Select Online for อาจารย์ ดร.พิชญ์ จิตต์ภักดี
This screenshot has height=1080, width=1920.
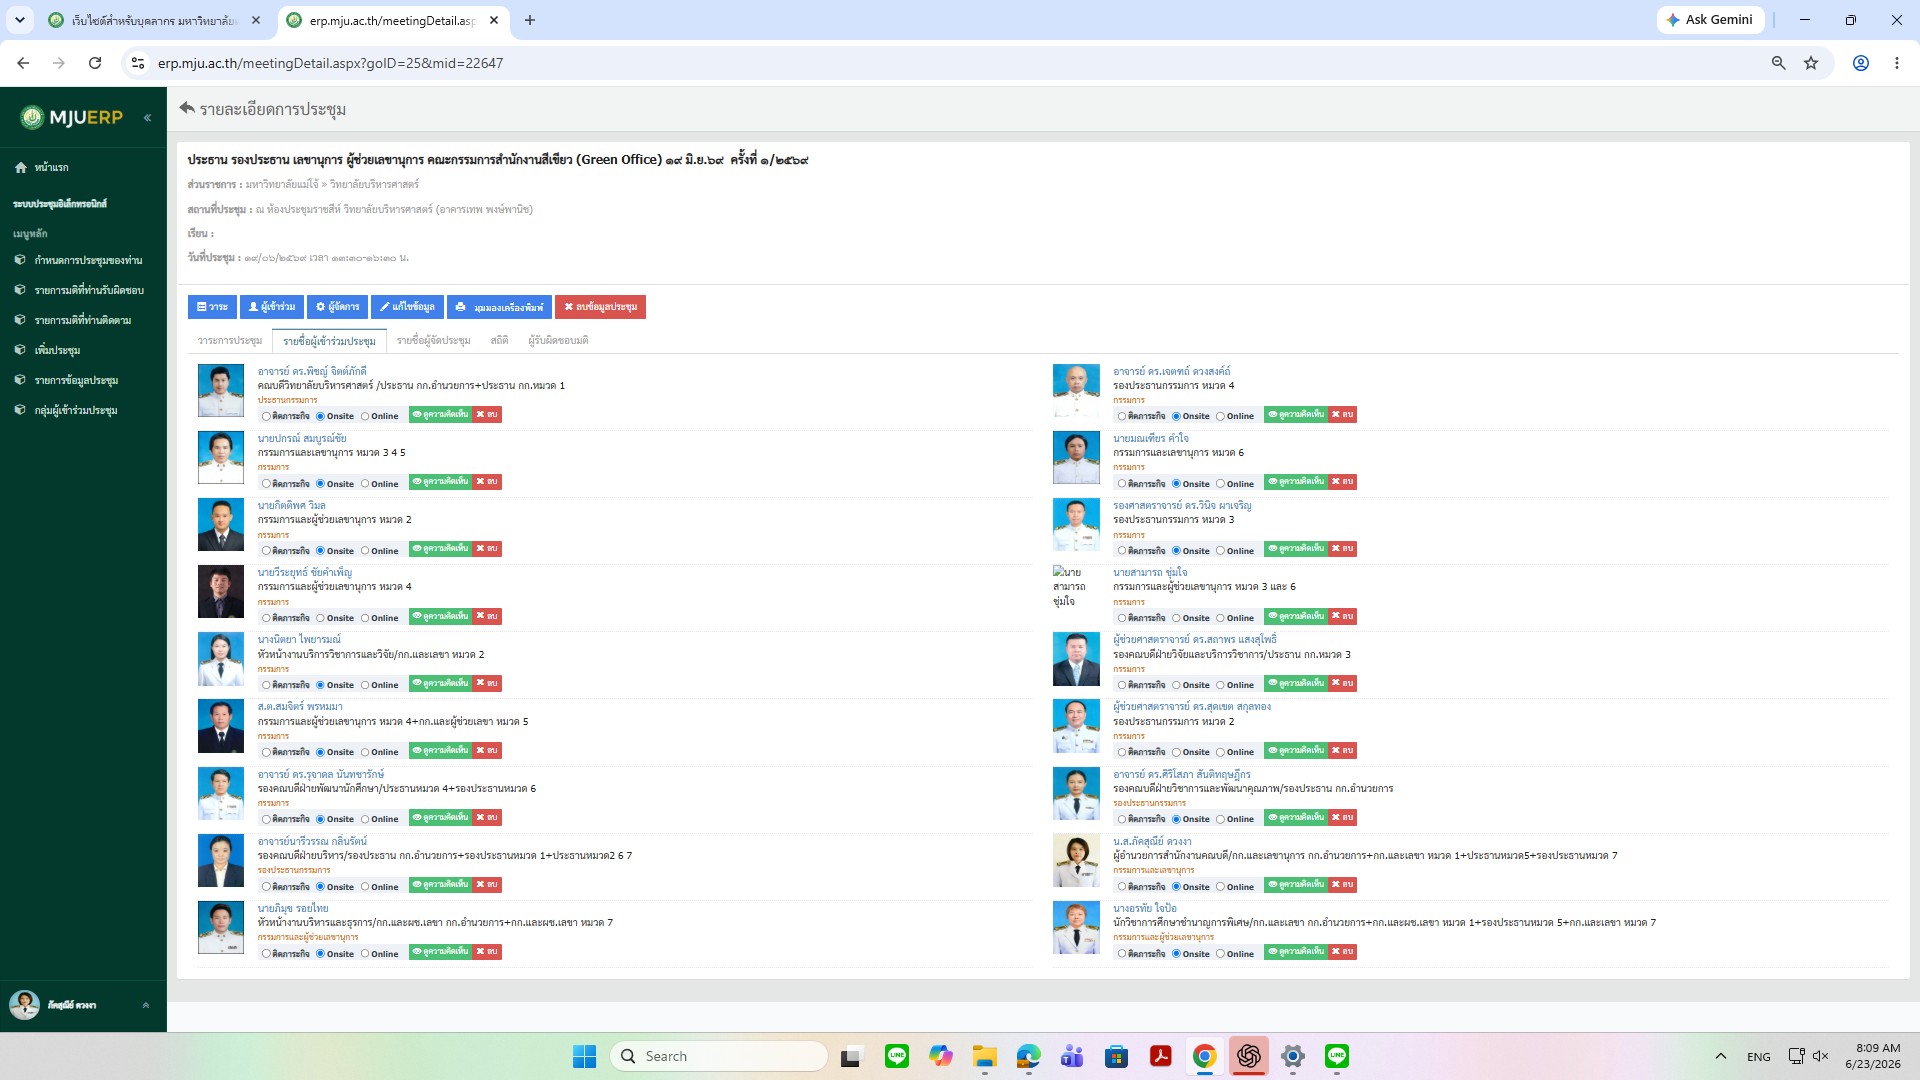pyautogui.click(x=365, y=416)
